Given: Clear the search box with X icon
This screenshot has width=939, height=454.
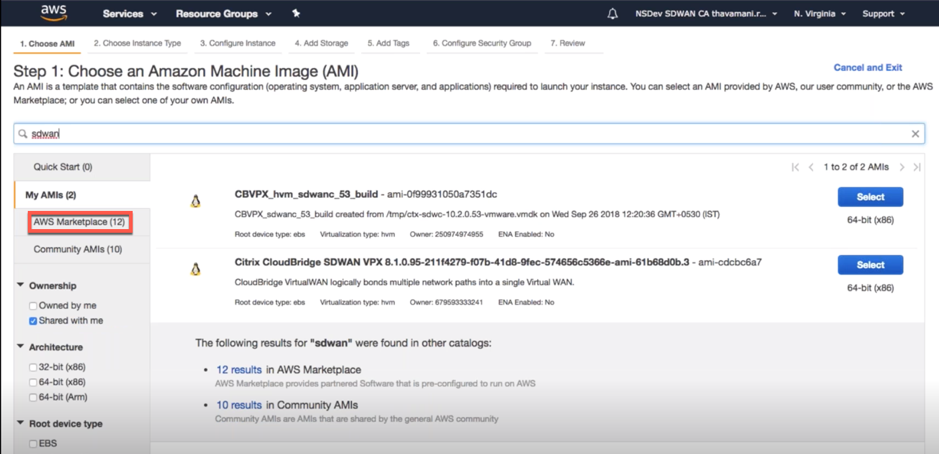Looking at the screenshot, I should (915, 134).
